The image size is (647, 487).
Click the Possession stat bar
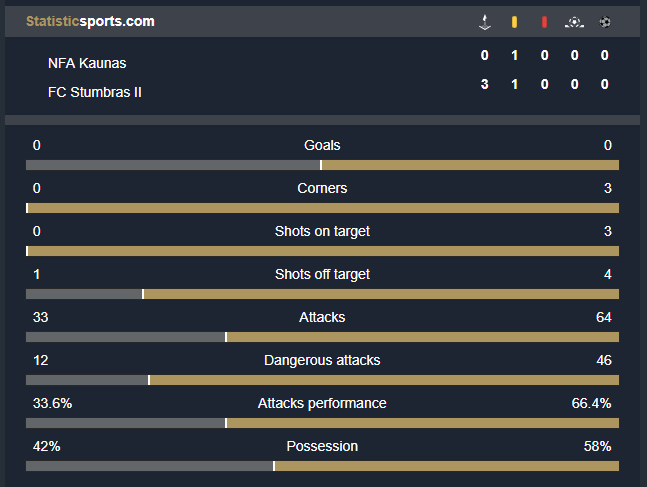[x=322, y=466]
